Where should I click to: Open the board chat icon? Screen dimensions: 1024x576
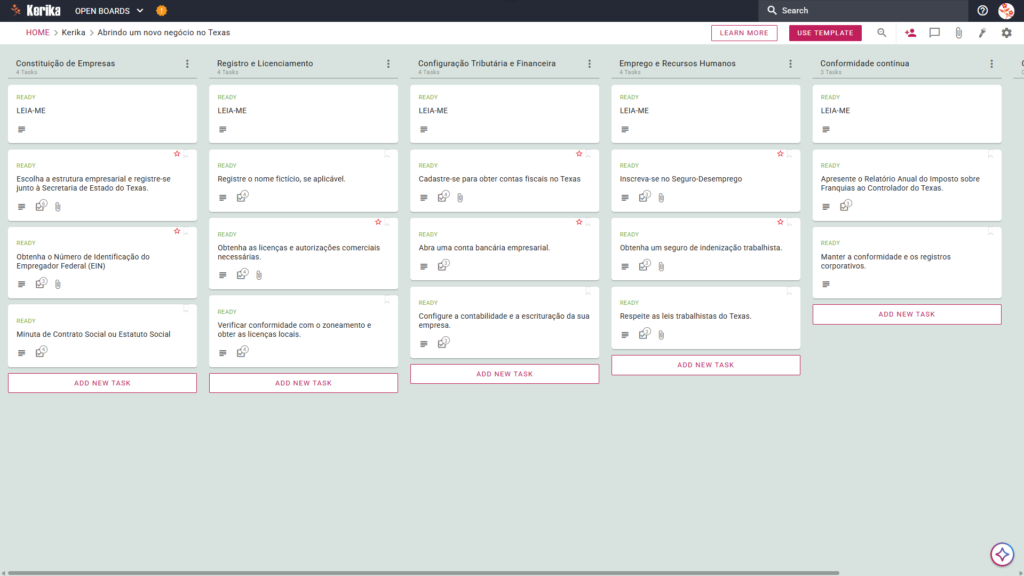tap(935, 33)
